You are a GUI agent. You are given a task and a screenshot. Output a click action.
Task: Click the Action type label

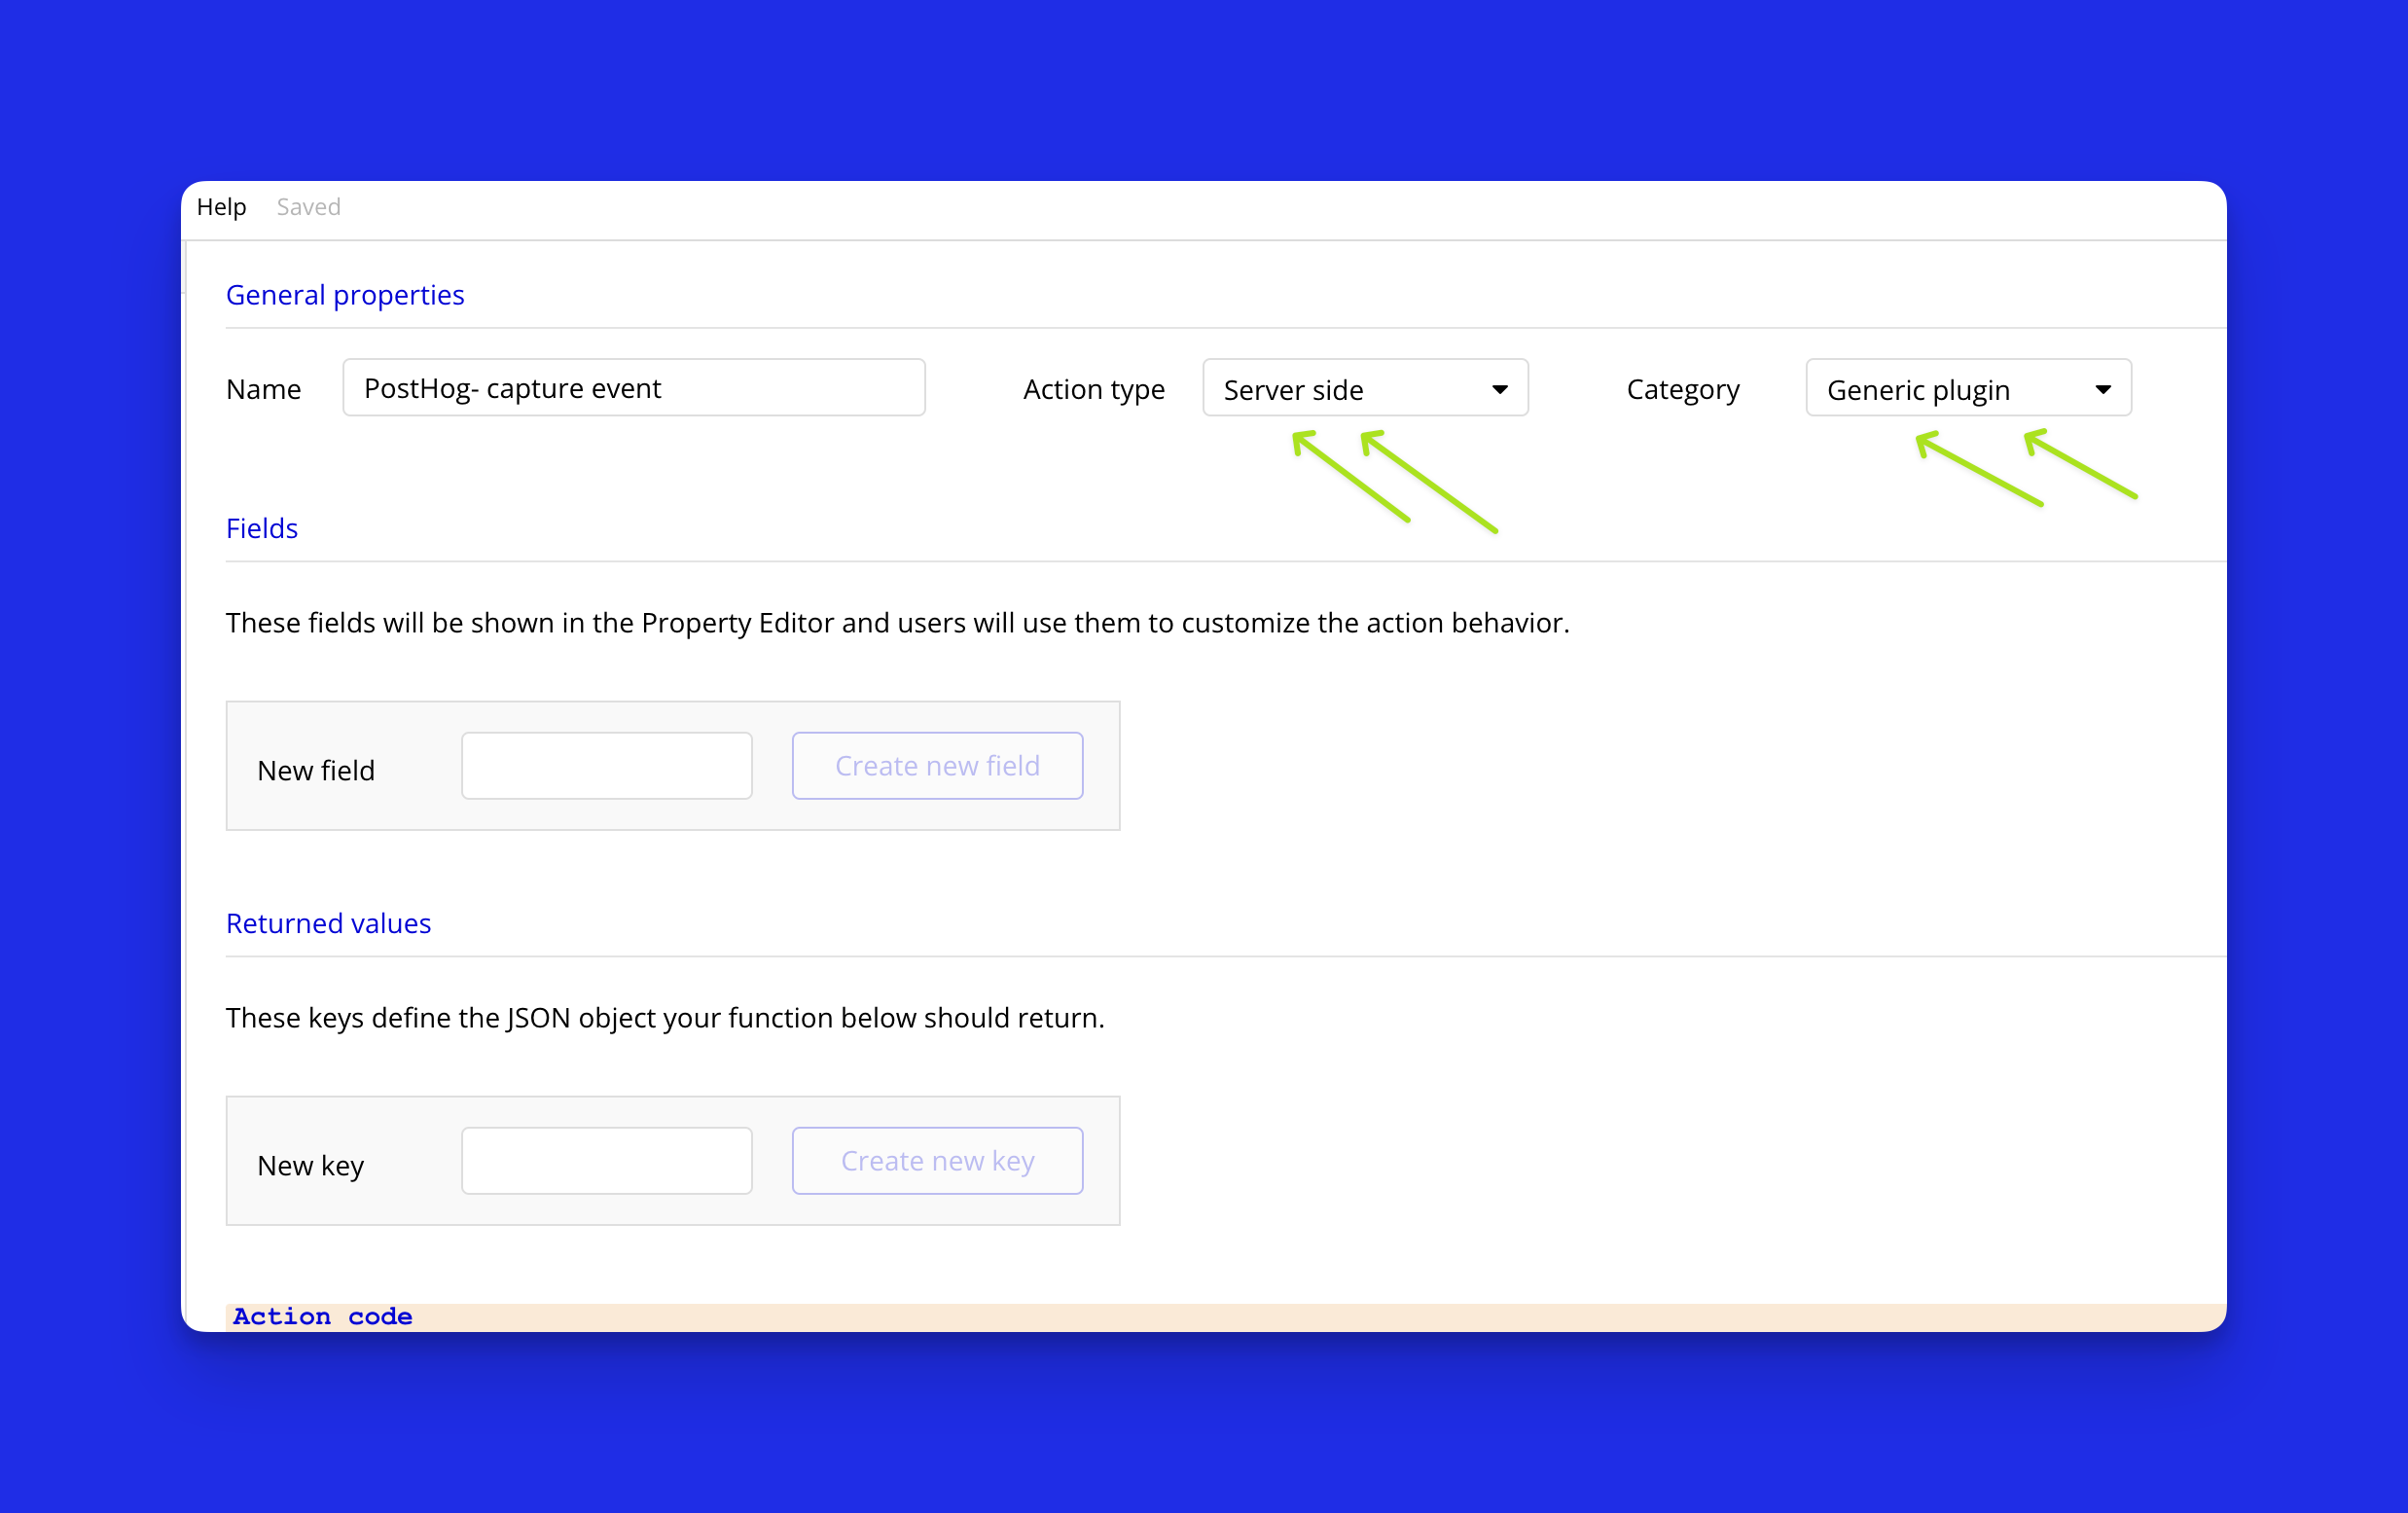(x=1094, y=389)
